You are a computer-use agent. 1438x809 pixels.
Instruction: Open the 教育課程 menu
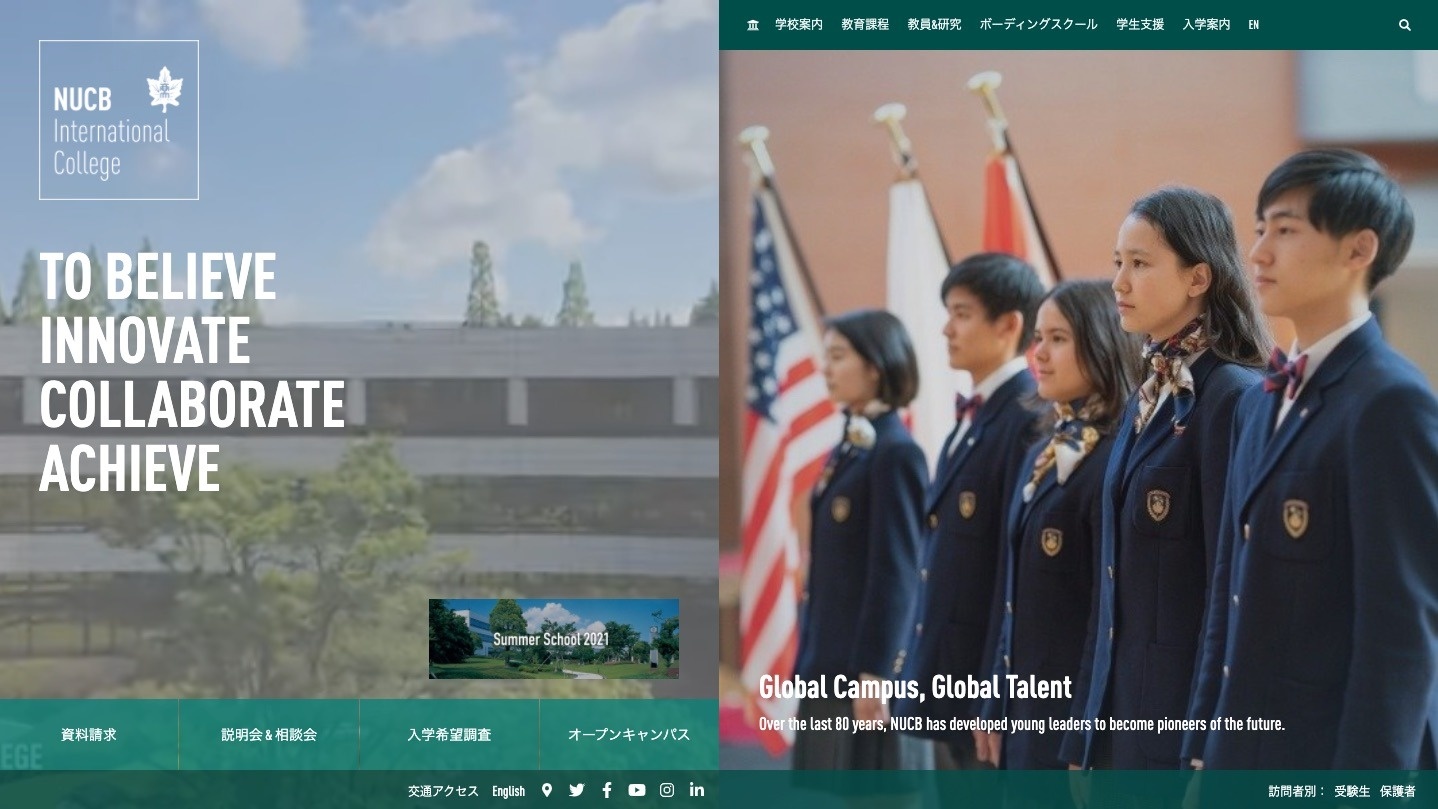click(865, 25)
